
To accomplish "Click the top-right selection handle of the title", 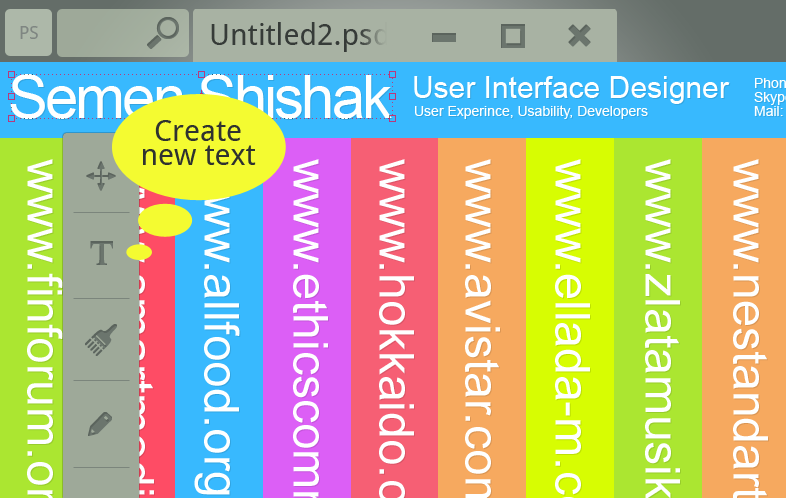I will (x=392, y=74).
